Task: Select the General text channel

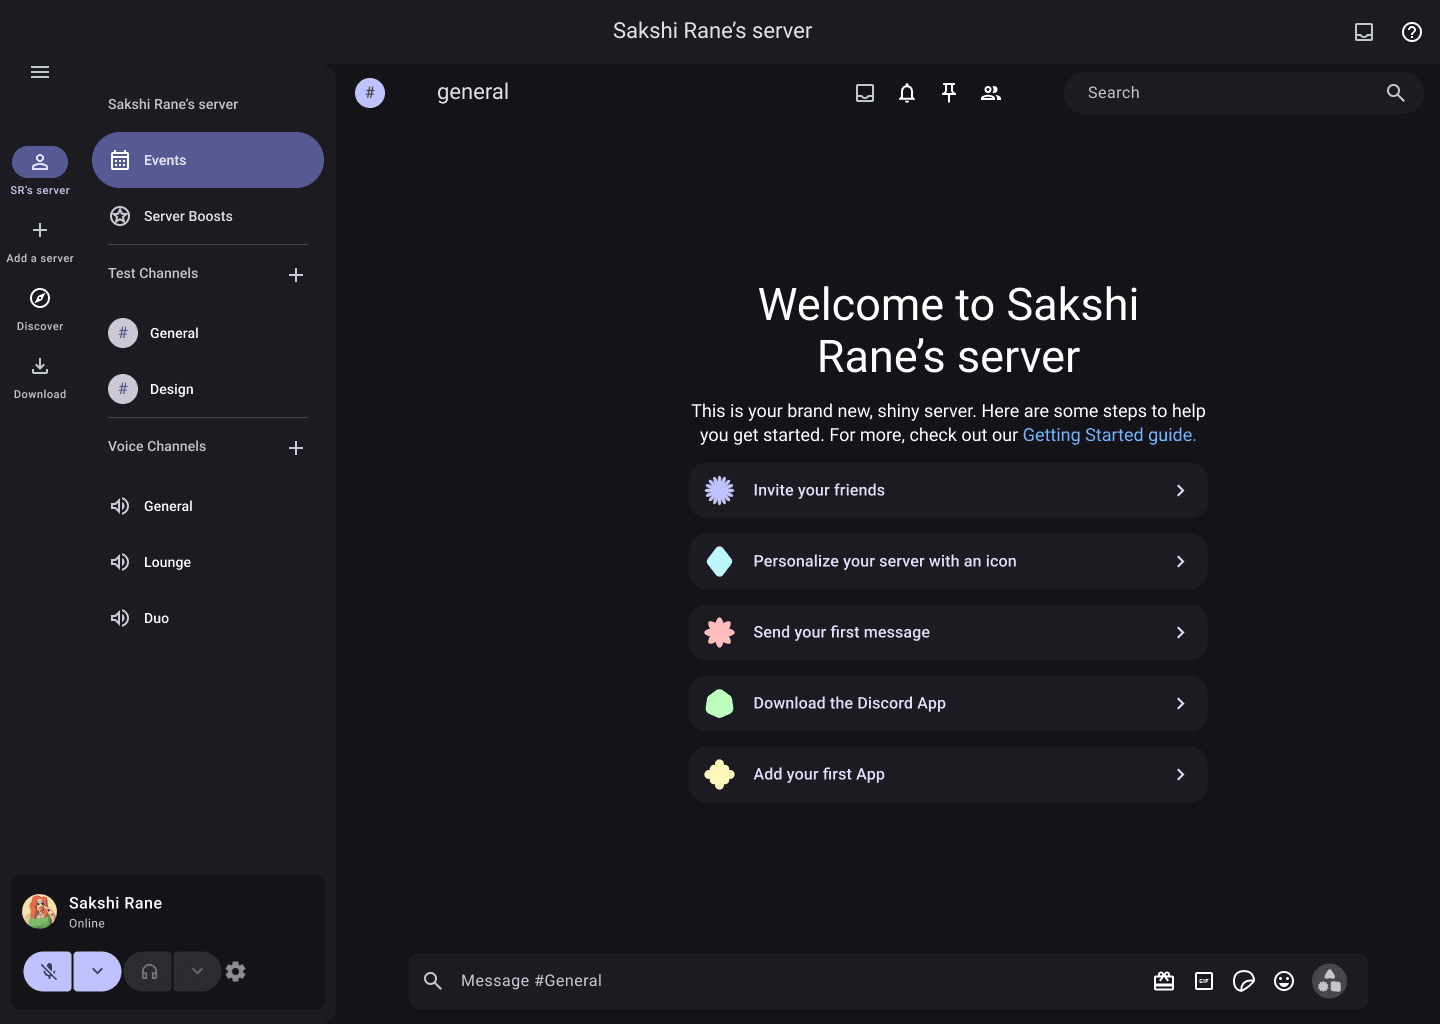Action: (x=208, y=333)
